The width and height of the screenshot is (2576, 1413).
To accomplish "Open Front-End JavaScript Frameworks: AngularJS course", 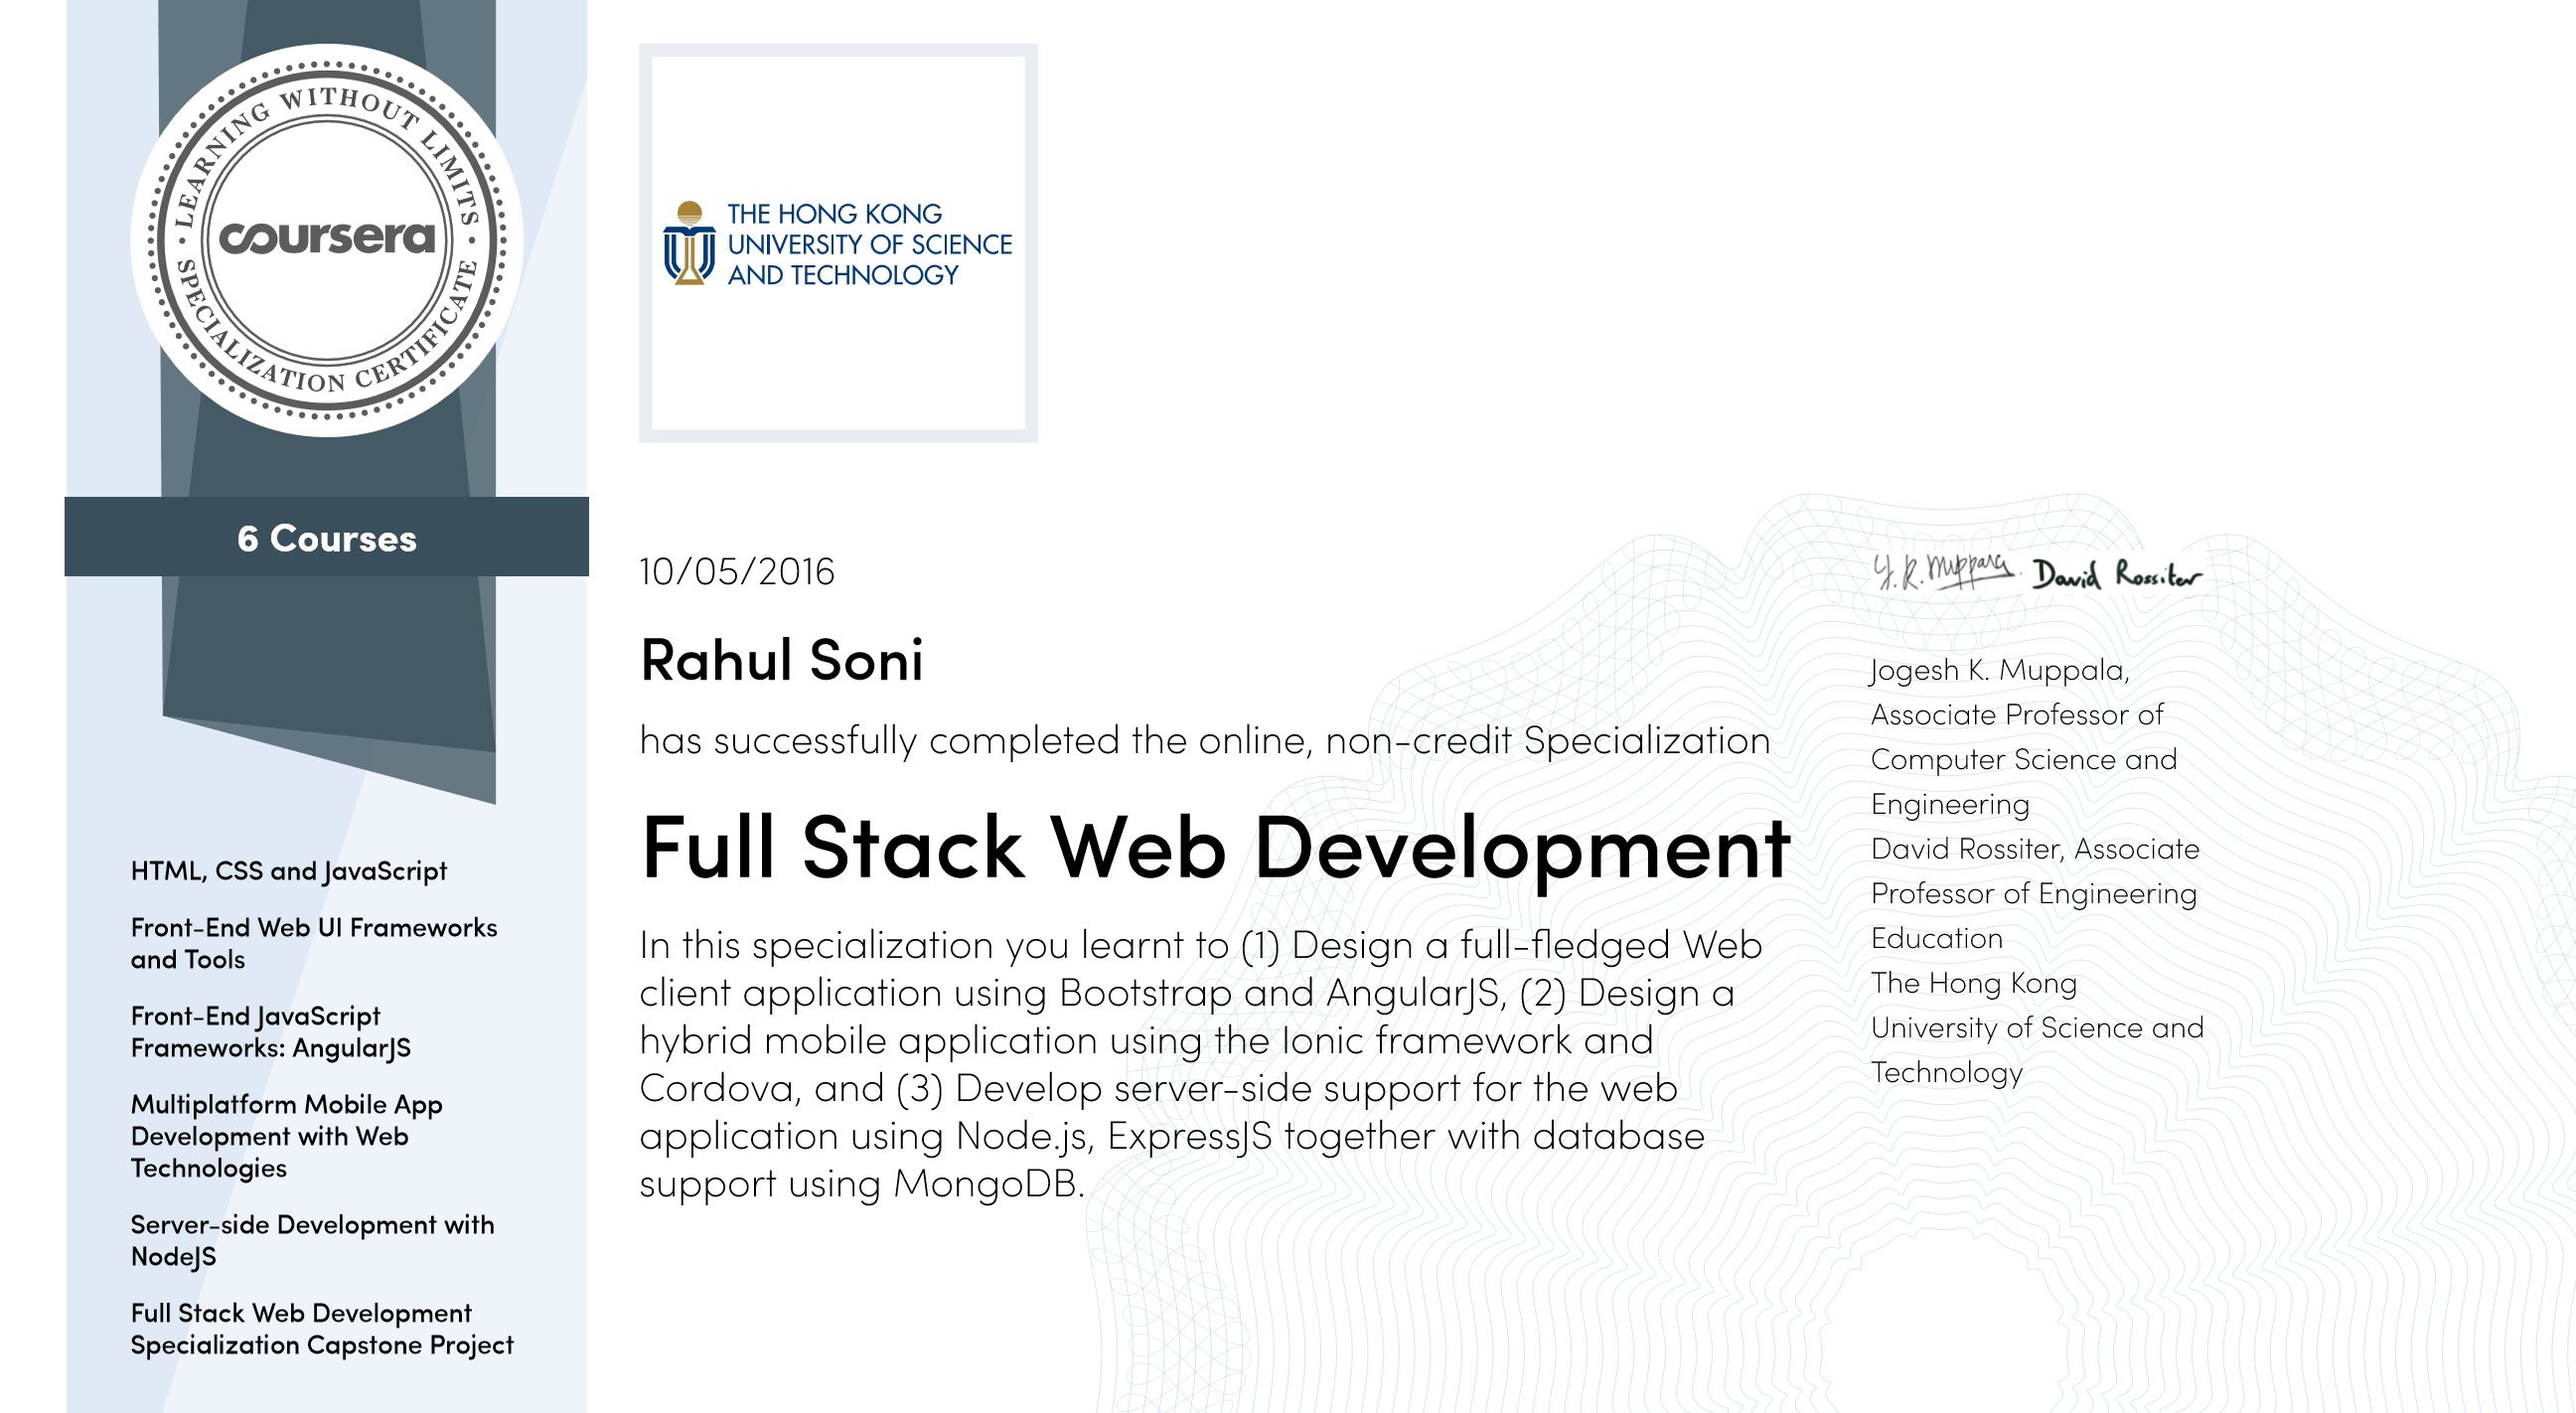I will coord(270,1031).
